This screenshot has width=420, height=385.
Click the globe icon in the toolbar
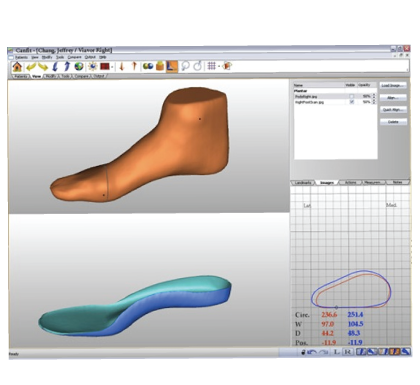pyautogui.click(x=79, y=66)
